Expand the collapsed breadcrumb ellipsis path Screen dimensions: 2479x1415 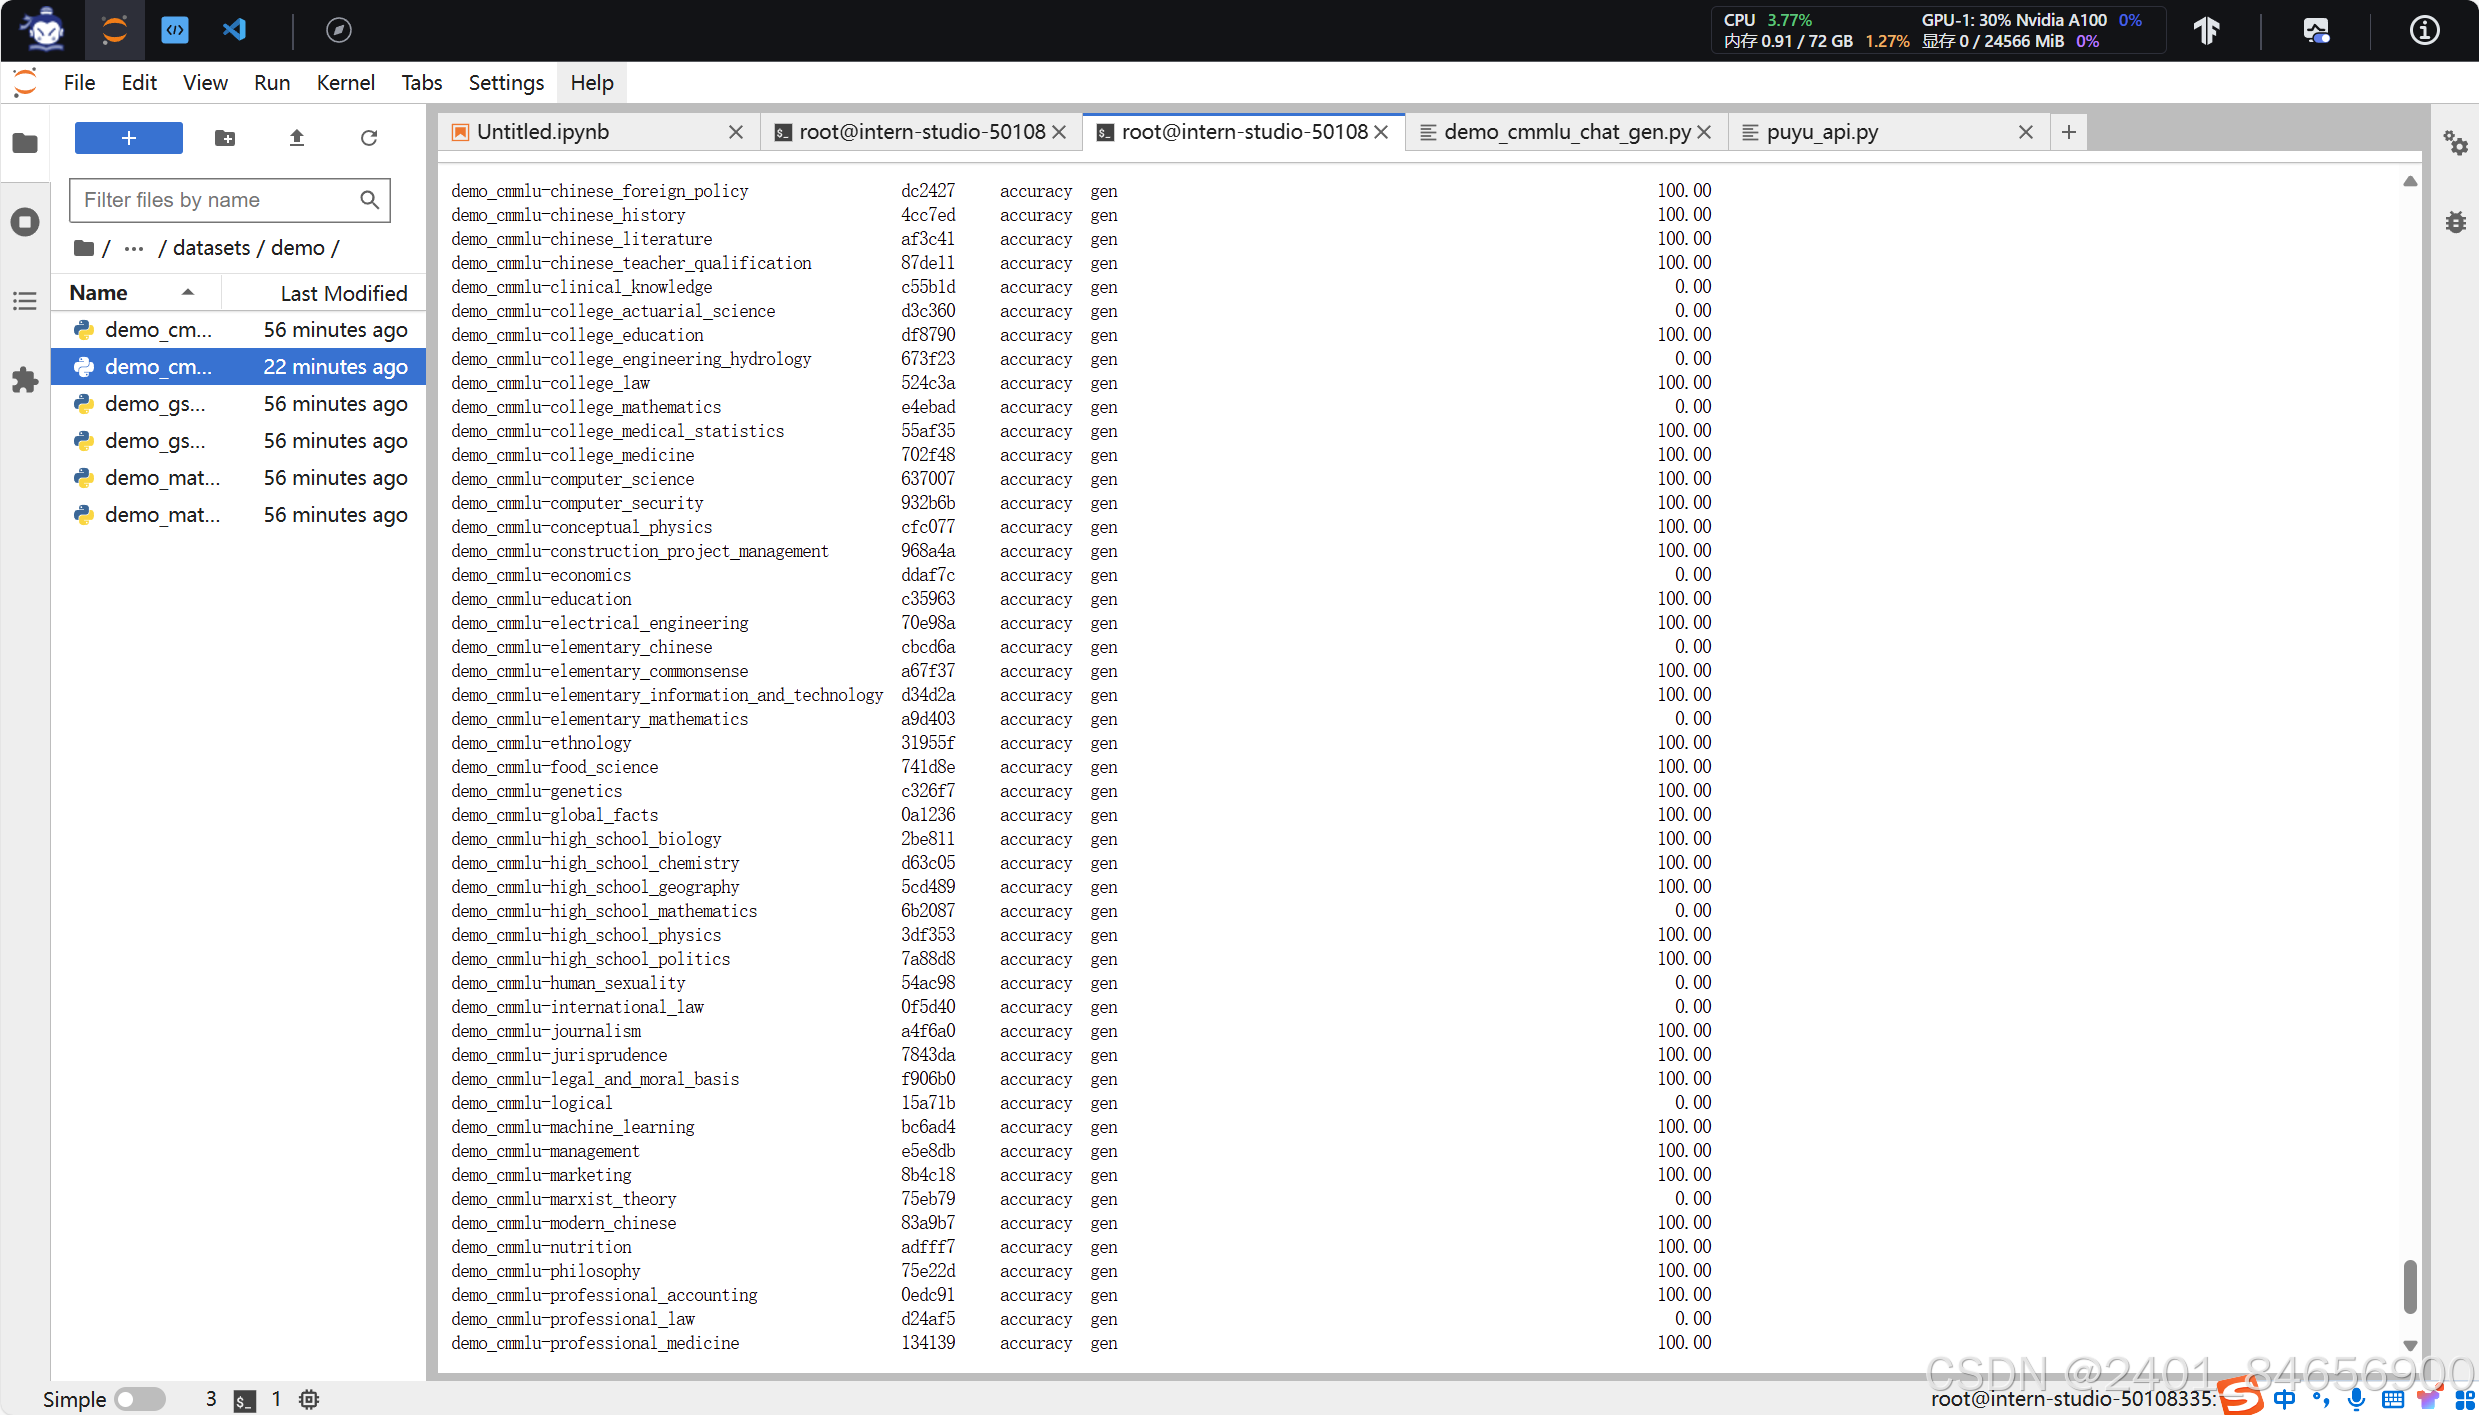coord(134,248)
